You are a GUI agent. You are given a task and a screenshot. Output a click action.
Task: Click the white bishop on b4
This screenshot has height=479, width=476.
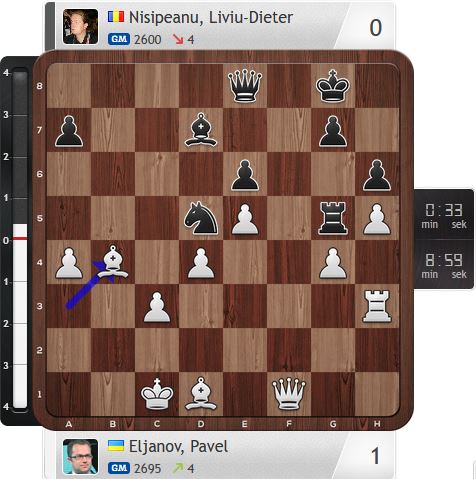(x=113, y=262)
